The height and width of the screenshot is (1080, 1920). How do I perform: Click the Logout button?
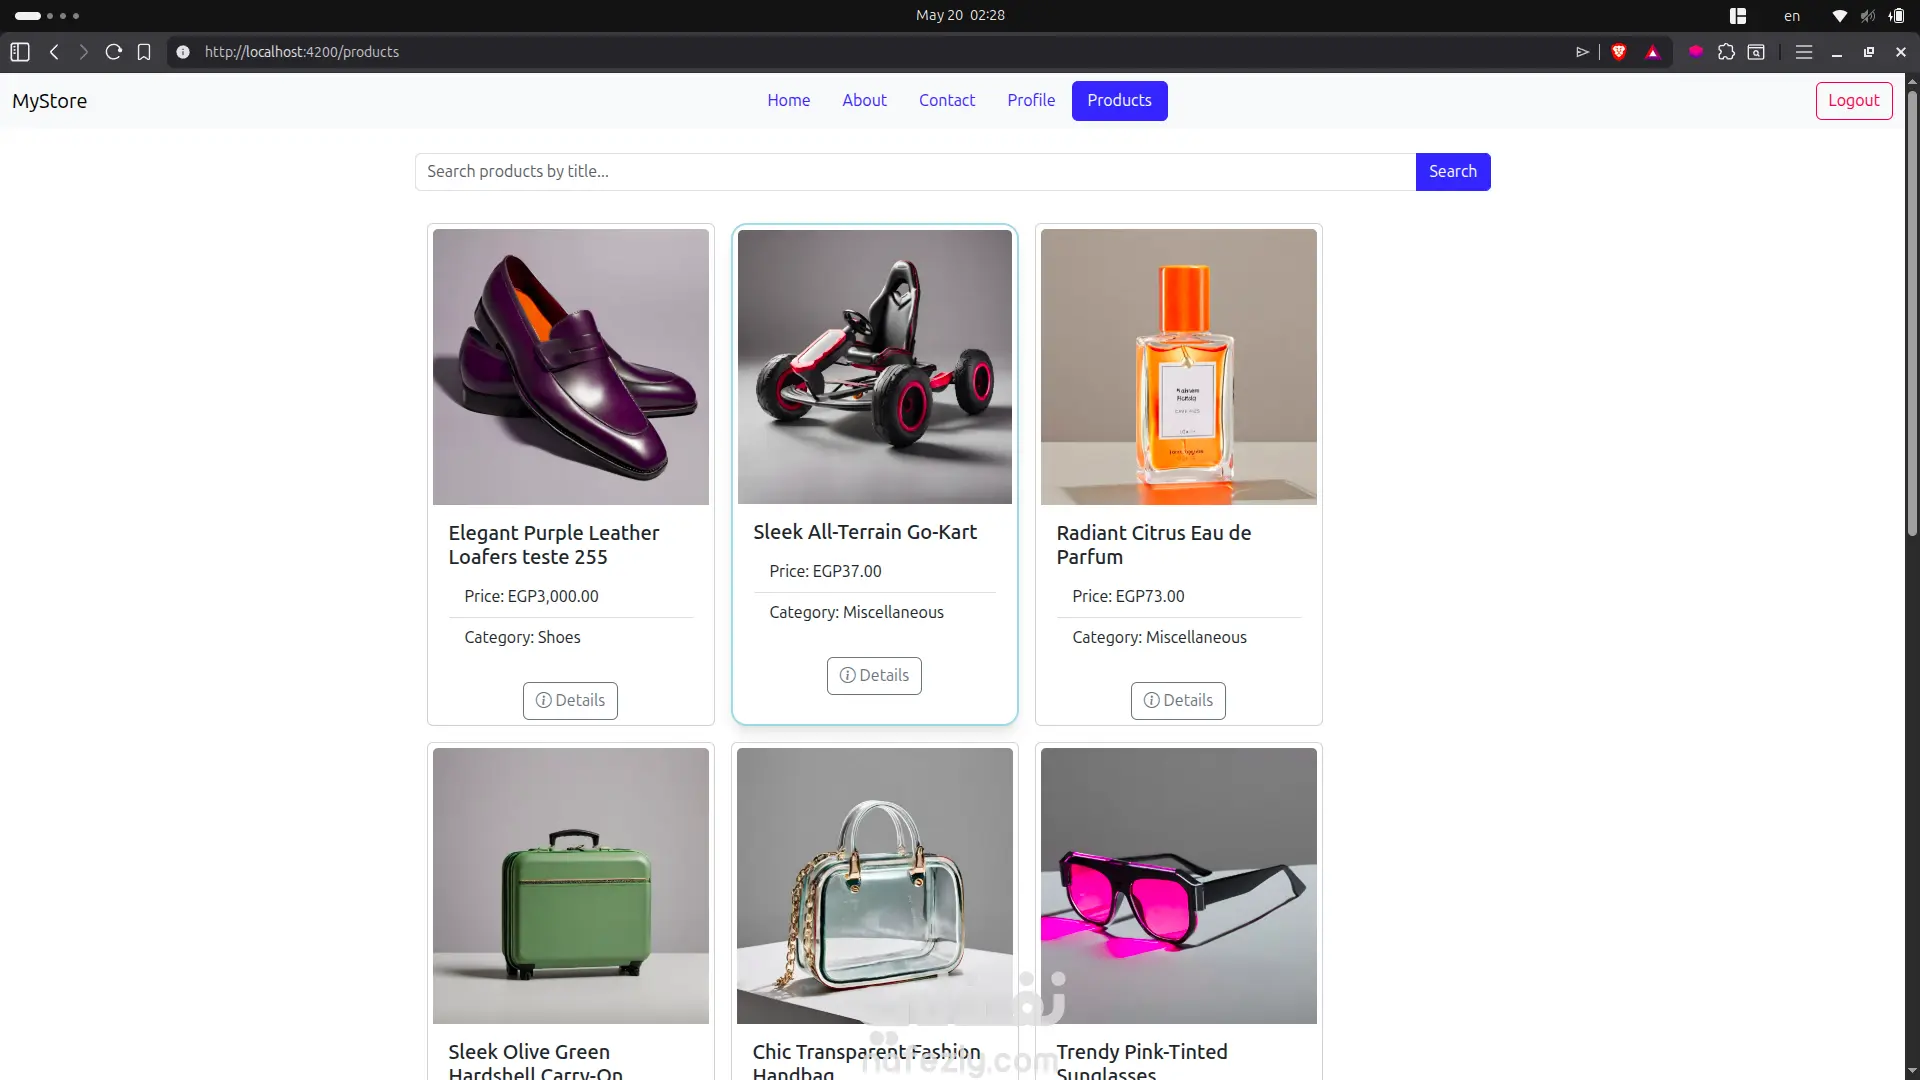1854,101
